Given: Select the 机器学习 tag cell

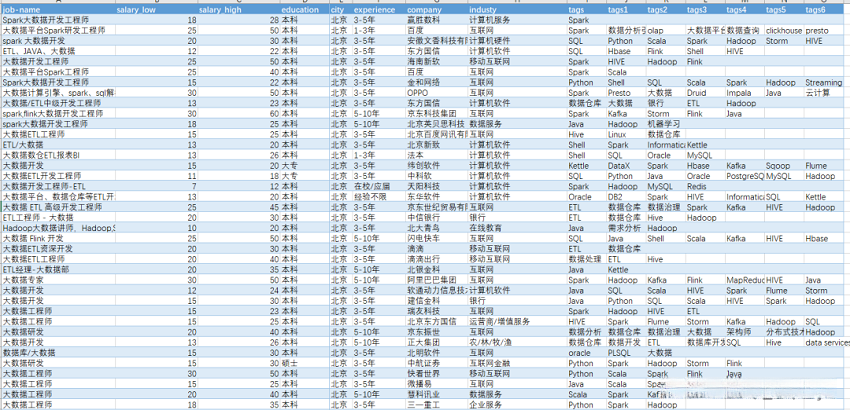Looking at the screenshot, I should click(x=665, y=124).
